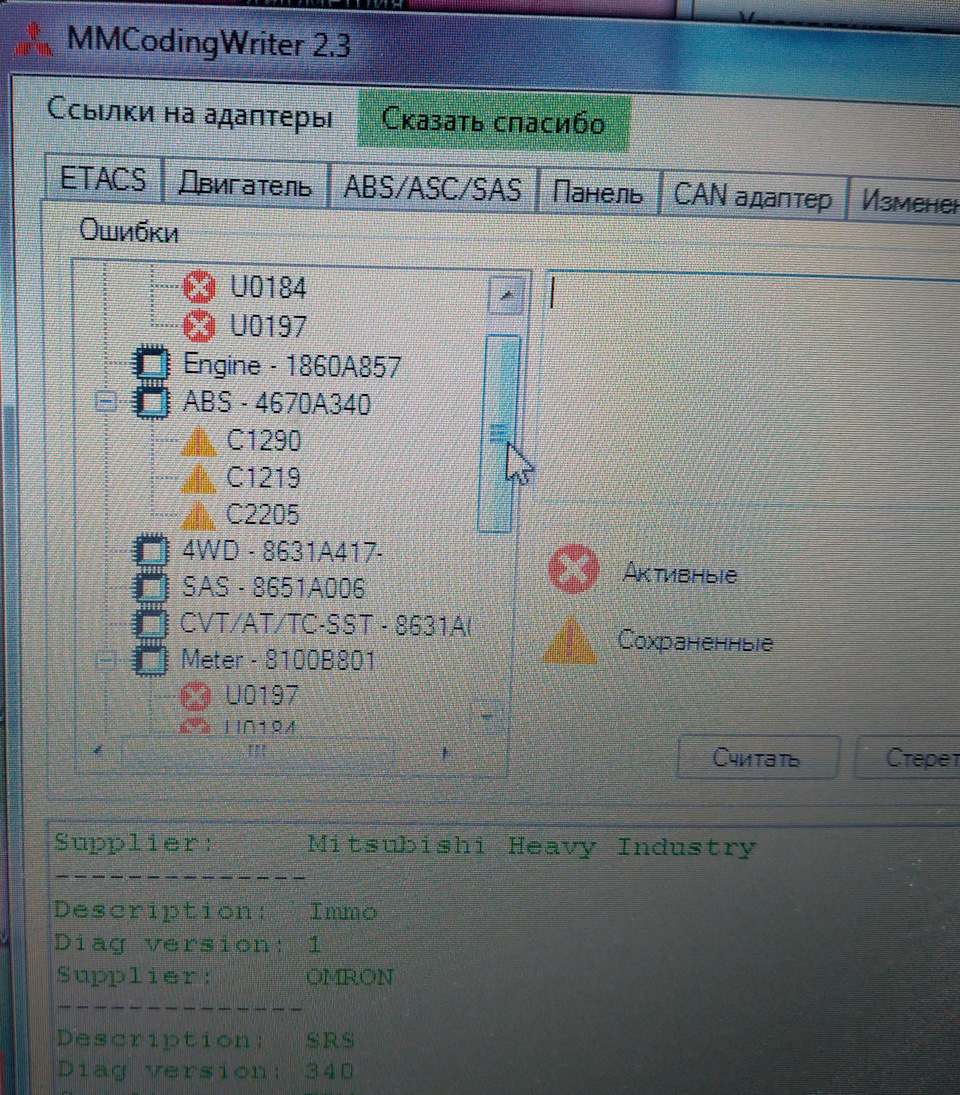Click the Supplier: OMRON log line
The height and width of the screenshot is (1095, 960).
click(225, 976)
